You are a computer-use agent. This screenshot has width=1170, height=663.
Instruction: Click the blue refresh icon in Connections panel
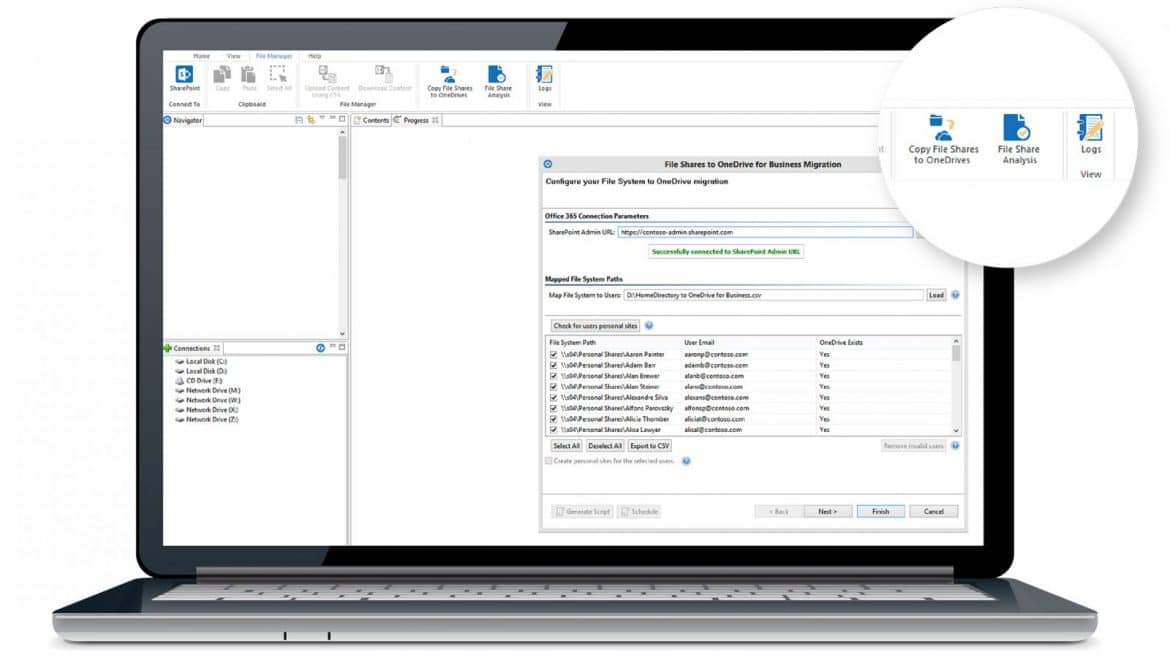pos(320,348)
